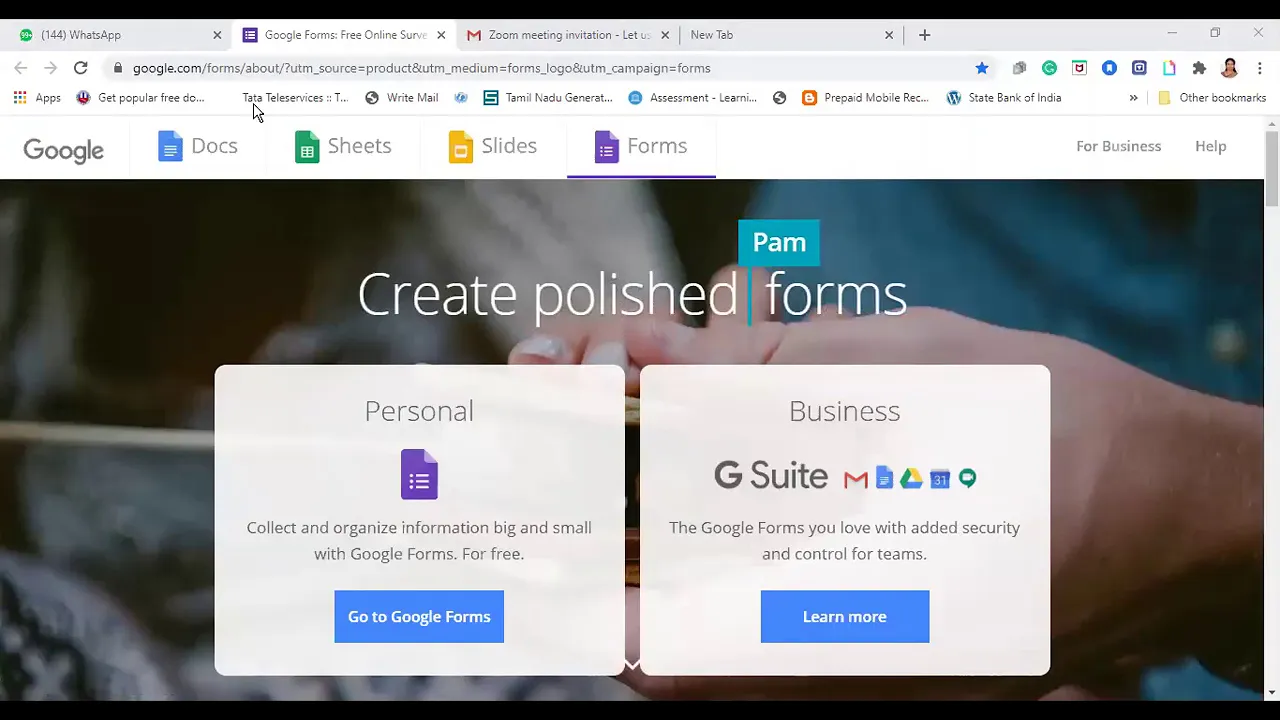Click the blue Docs icon in the Business card

click(884, 478)
